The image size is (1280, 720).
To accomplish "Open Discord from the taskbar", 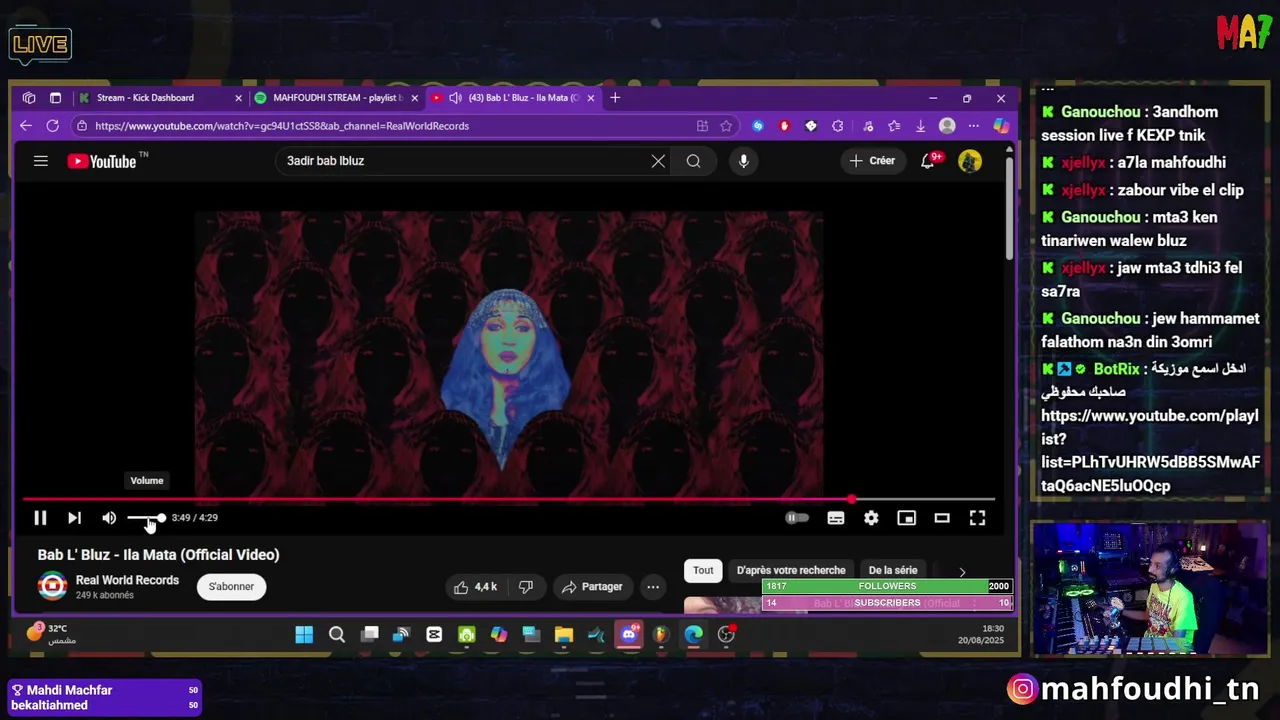I will pyautogui.click(x=629, y=634).
